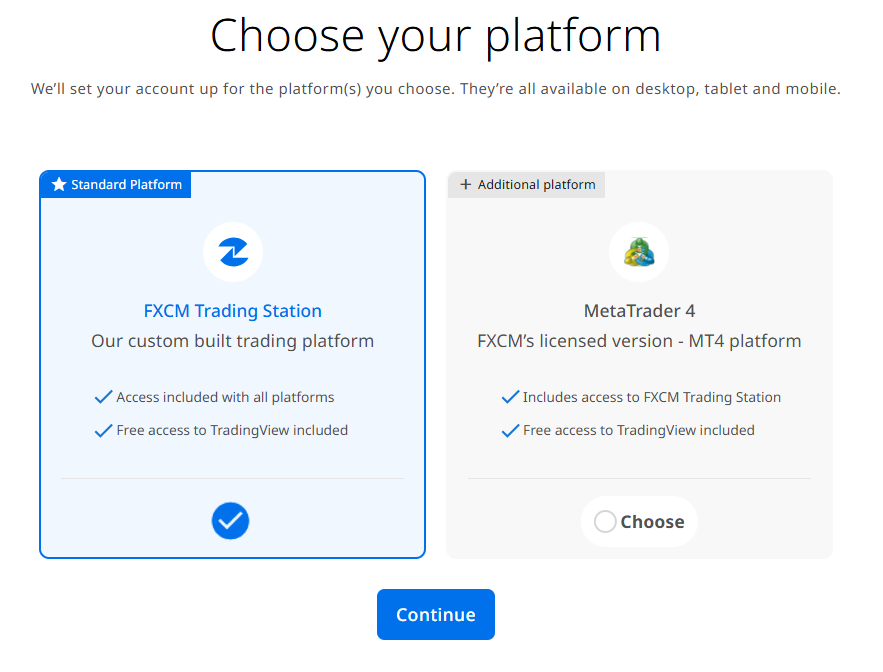The image size is (883, 672).
Task: Toggle the selected blue checkmark on FXCM Trading Station
Action: pyautogui.click(x=230, y=521)
